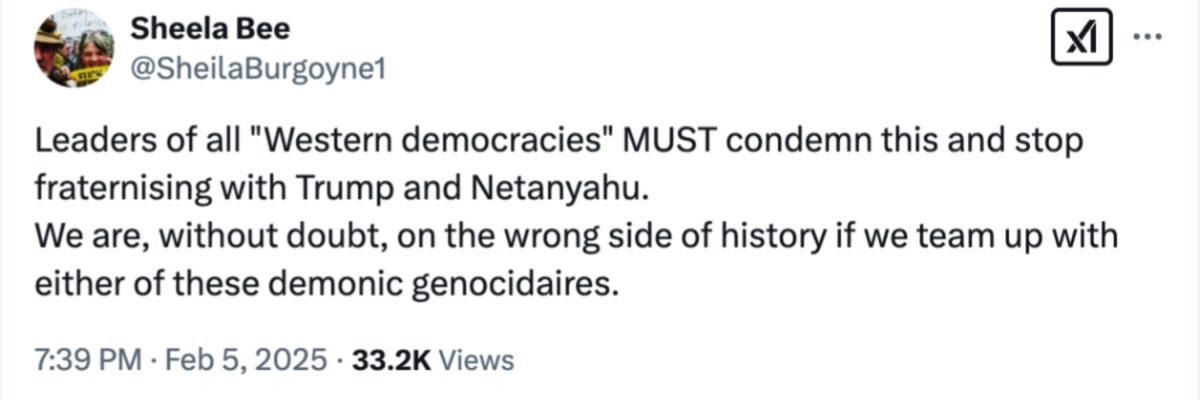This screenshot has height=400, width=1200.
Task: Open the 33.2K view count
Action: point(385,360)
